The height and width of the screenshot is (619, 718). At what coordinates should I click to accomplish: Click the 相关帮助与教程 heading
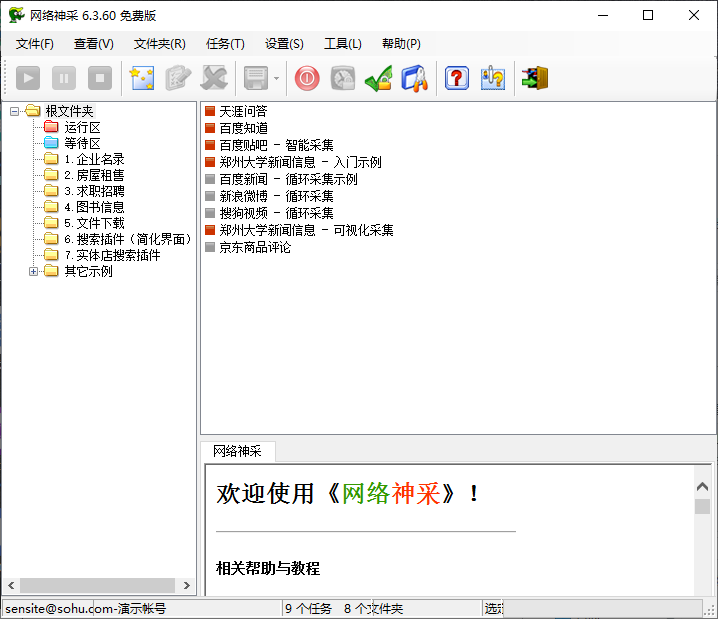coord(268,568)
